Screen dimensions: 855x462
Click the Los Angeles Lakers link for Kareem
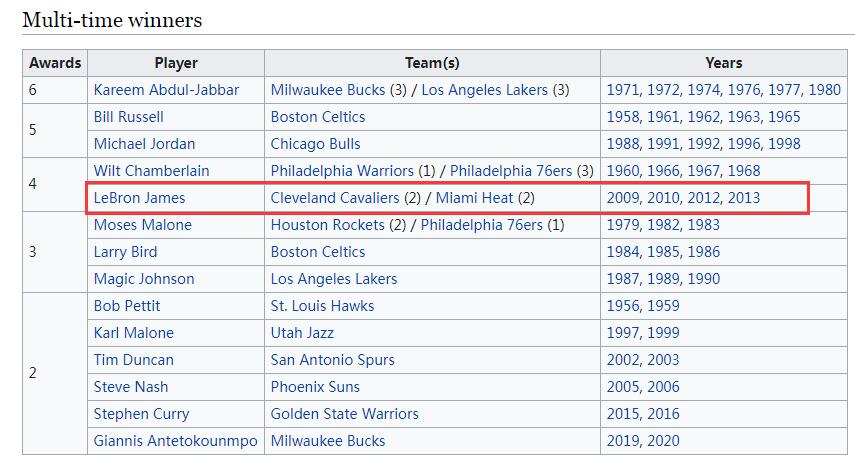[485, 90]
